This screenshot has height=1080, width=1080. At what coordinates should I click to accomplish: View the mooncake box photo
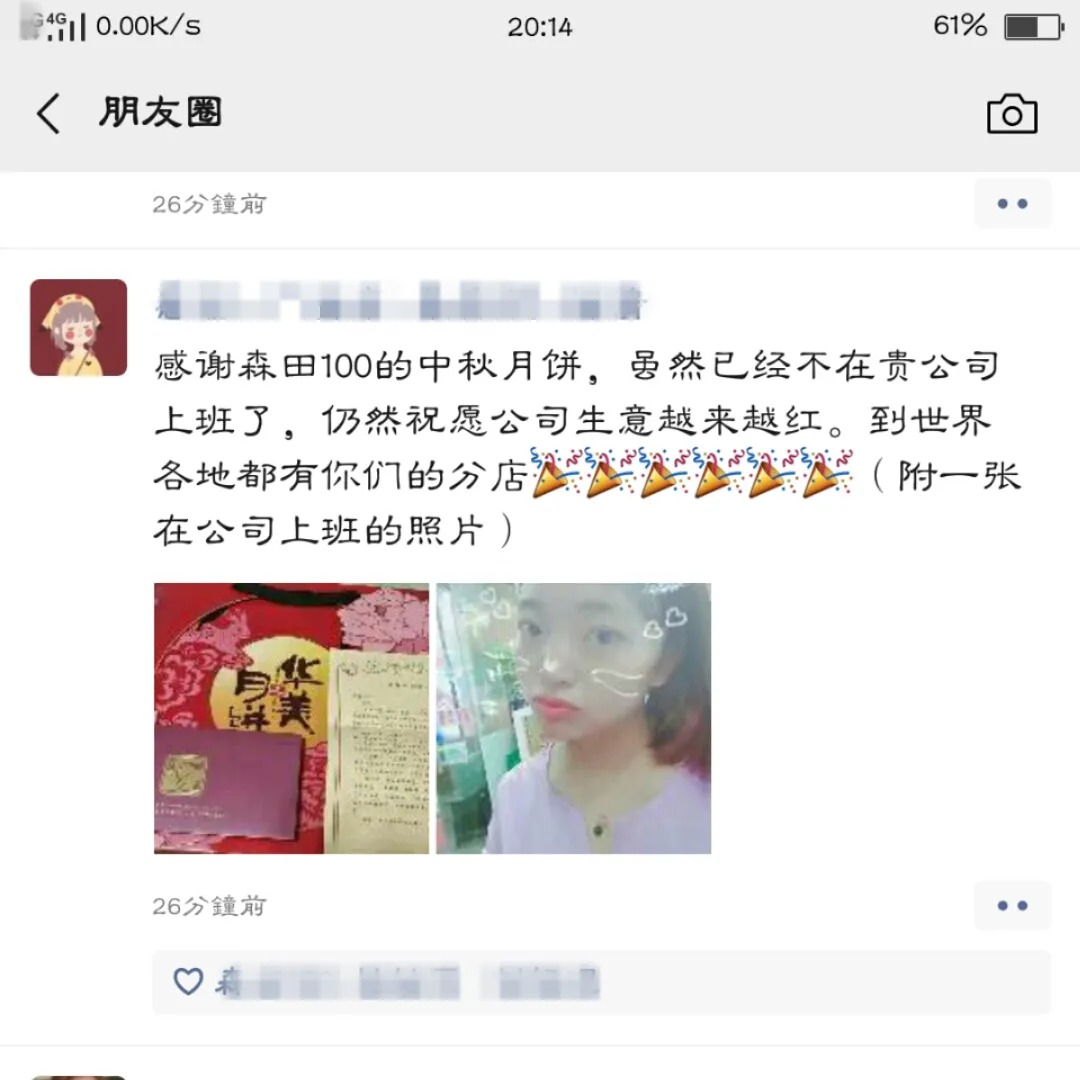coord(291,718)
